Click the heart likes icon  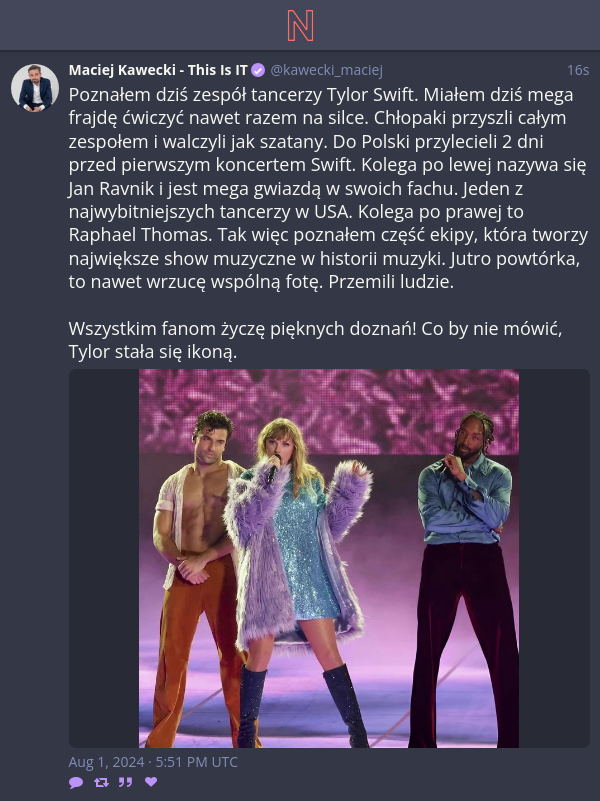(151, 782)
